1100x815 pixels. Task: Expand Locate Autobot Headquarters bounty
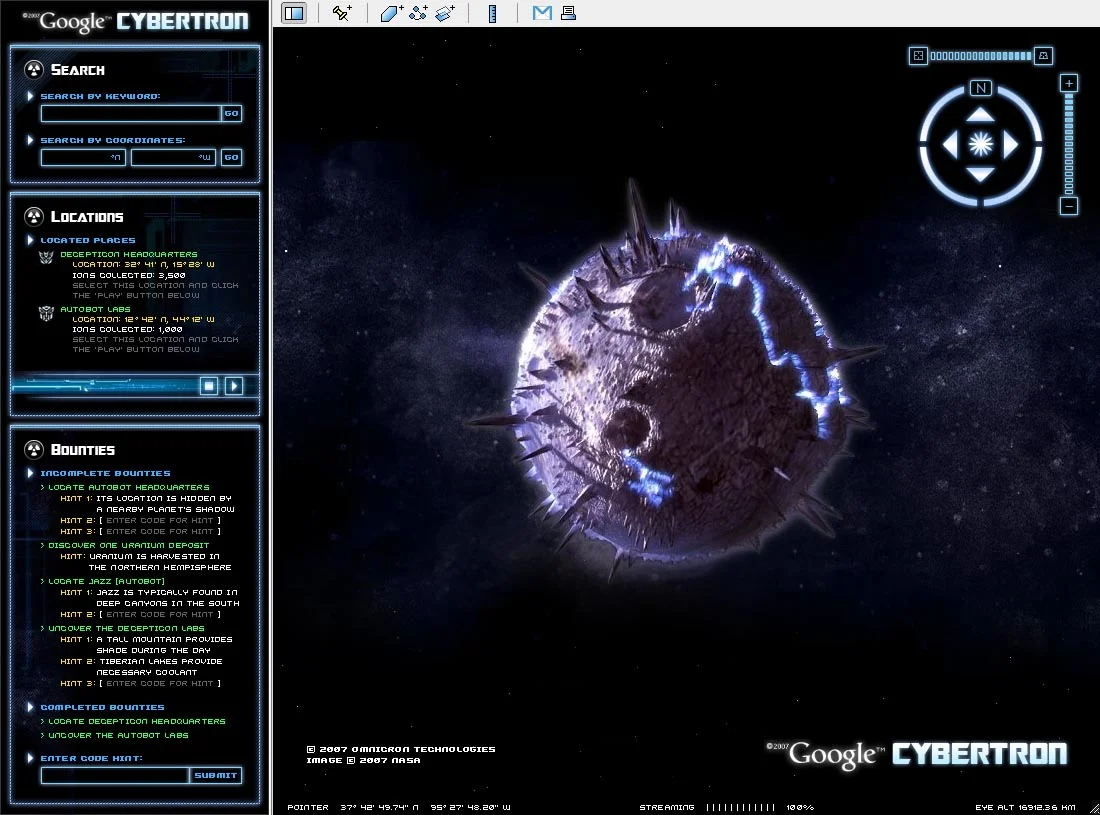[125, 487]
